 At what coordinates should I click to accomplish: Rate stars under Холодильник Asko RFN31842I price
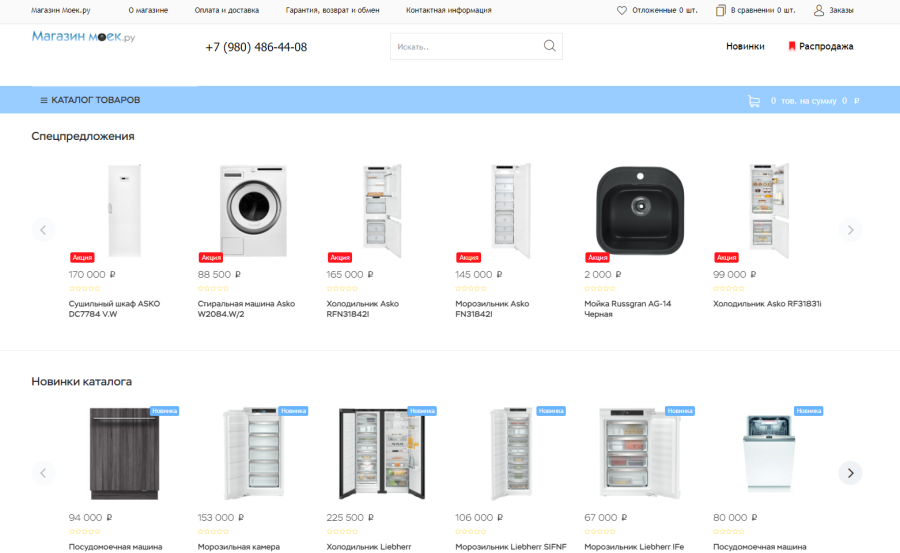pyautogui.click(x=342, y=288)
